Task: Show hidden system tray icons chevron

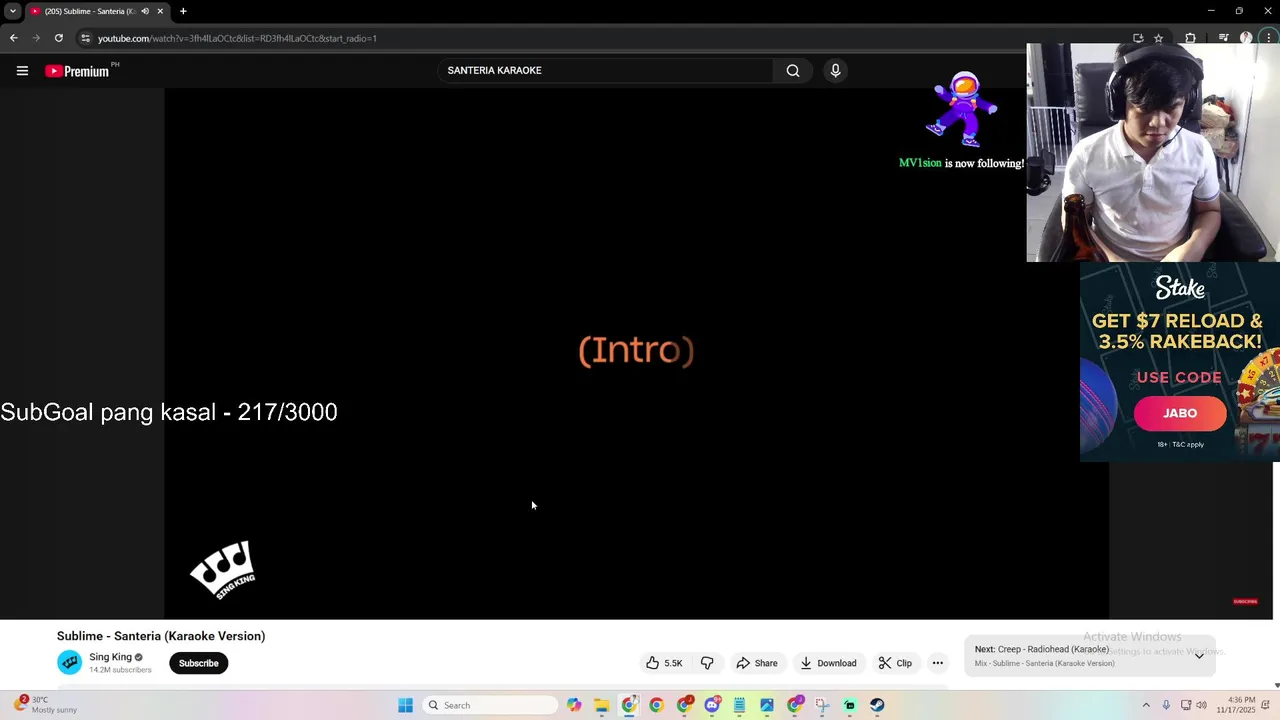Action: pos(1146,705)
